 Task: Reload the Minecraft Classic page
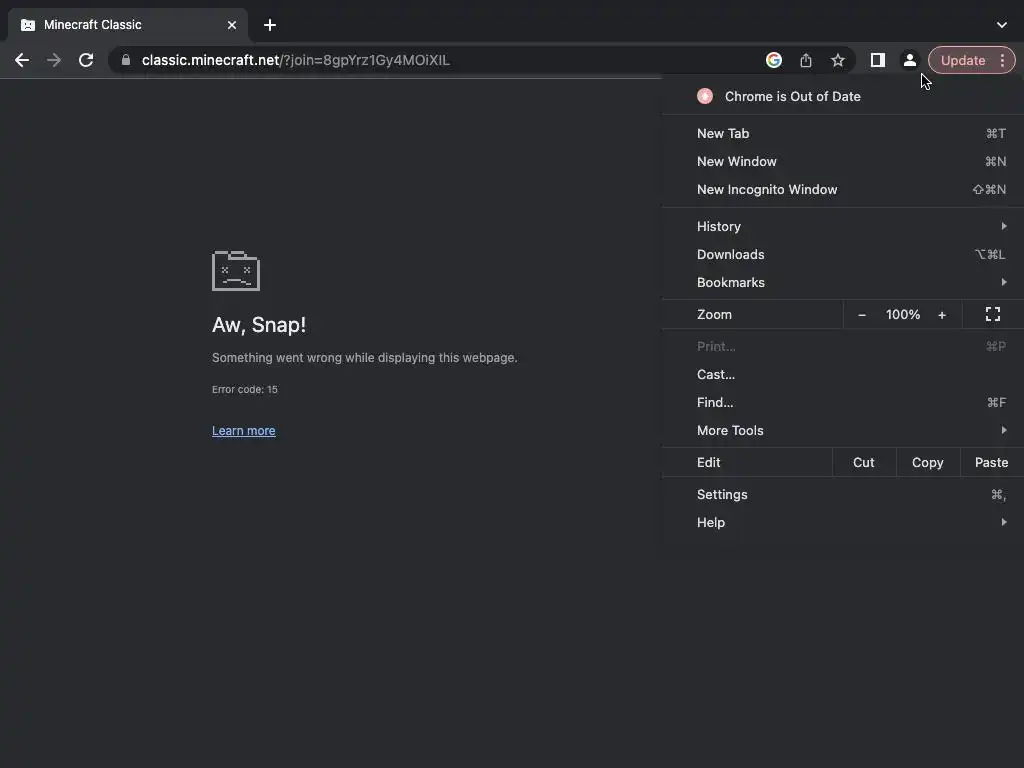(86, 60)
